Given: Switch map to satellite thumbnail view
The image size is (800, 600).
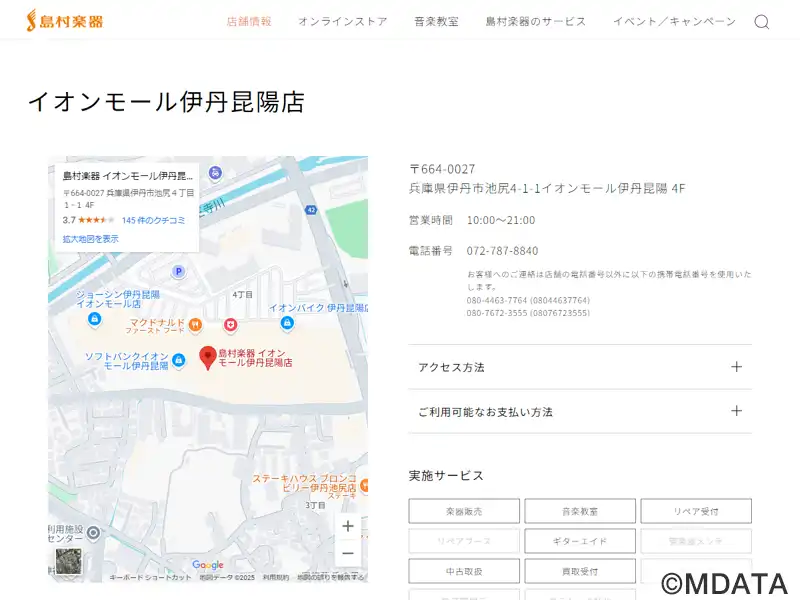Looking at the screenshot, I should point(68,561).
